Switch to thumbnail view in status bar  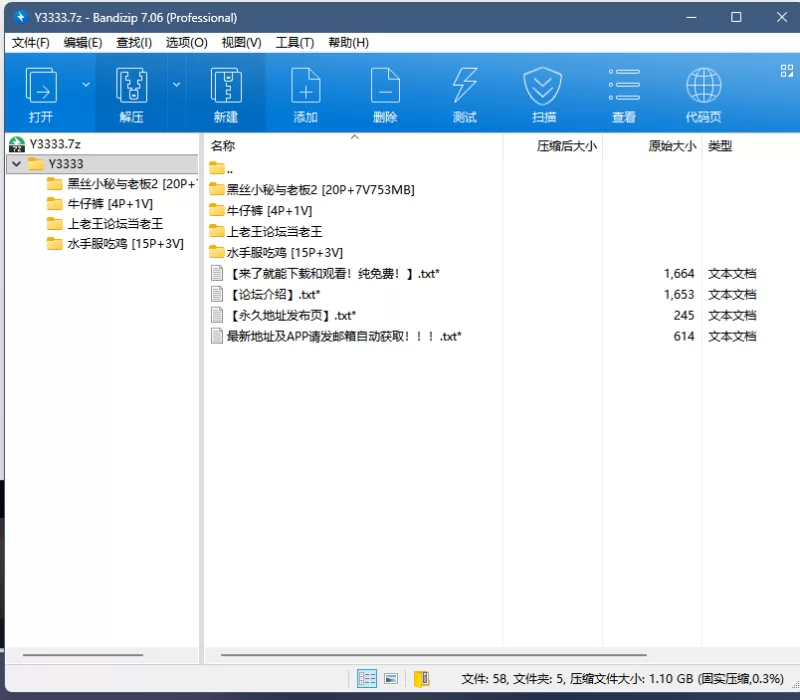coord(391,679)
